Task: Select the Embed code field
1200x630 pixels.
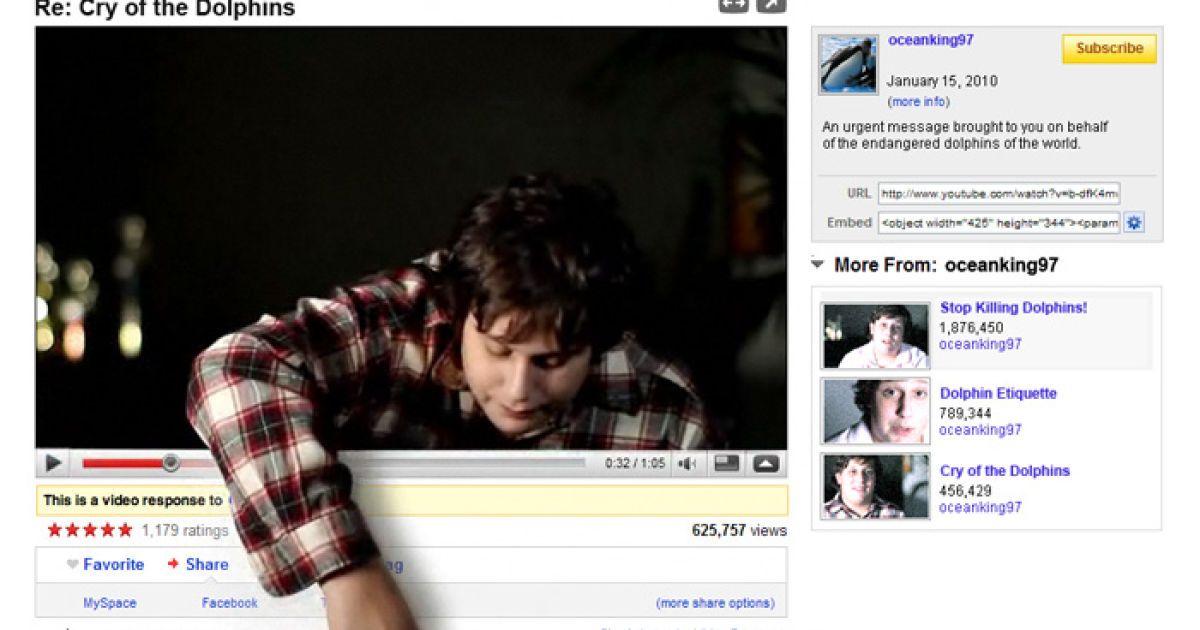Action: click(999, 223)
